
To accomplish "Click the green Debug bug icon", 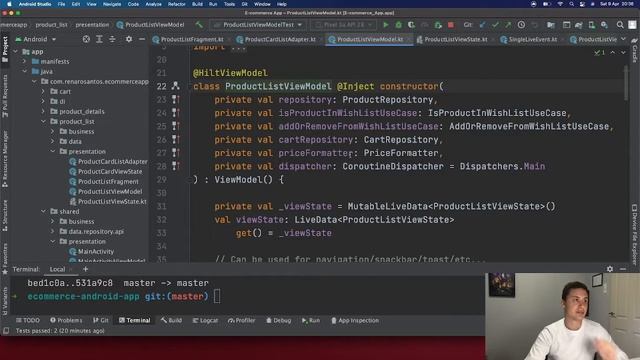I will (x=398, y=25).
